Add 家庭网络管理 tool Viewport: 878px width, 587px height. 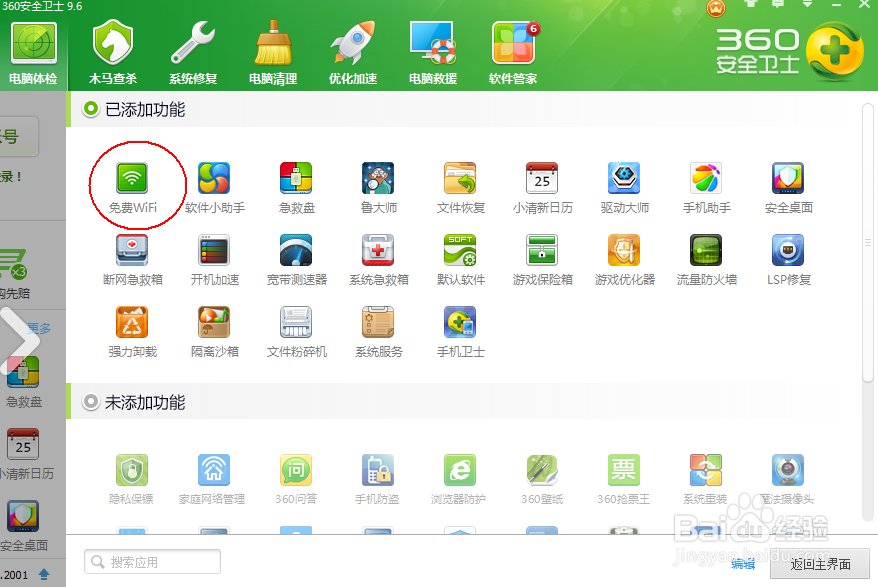point(212,479)
